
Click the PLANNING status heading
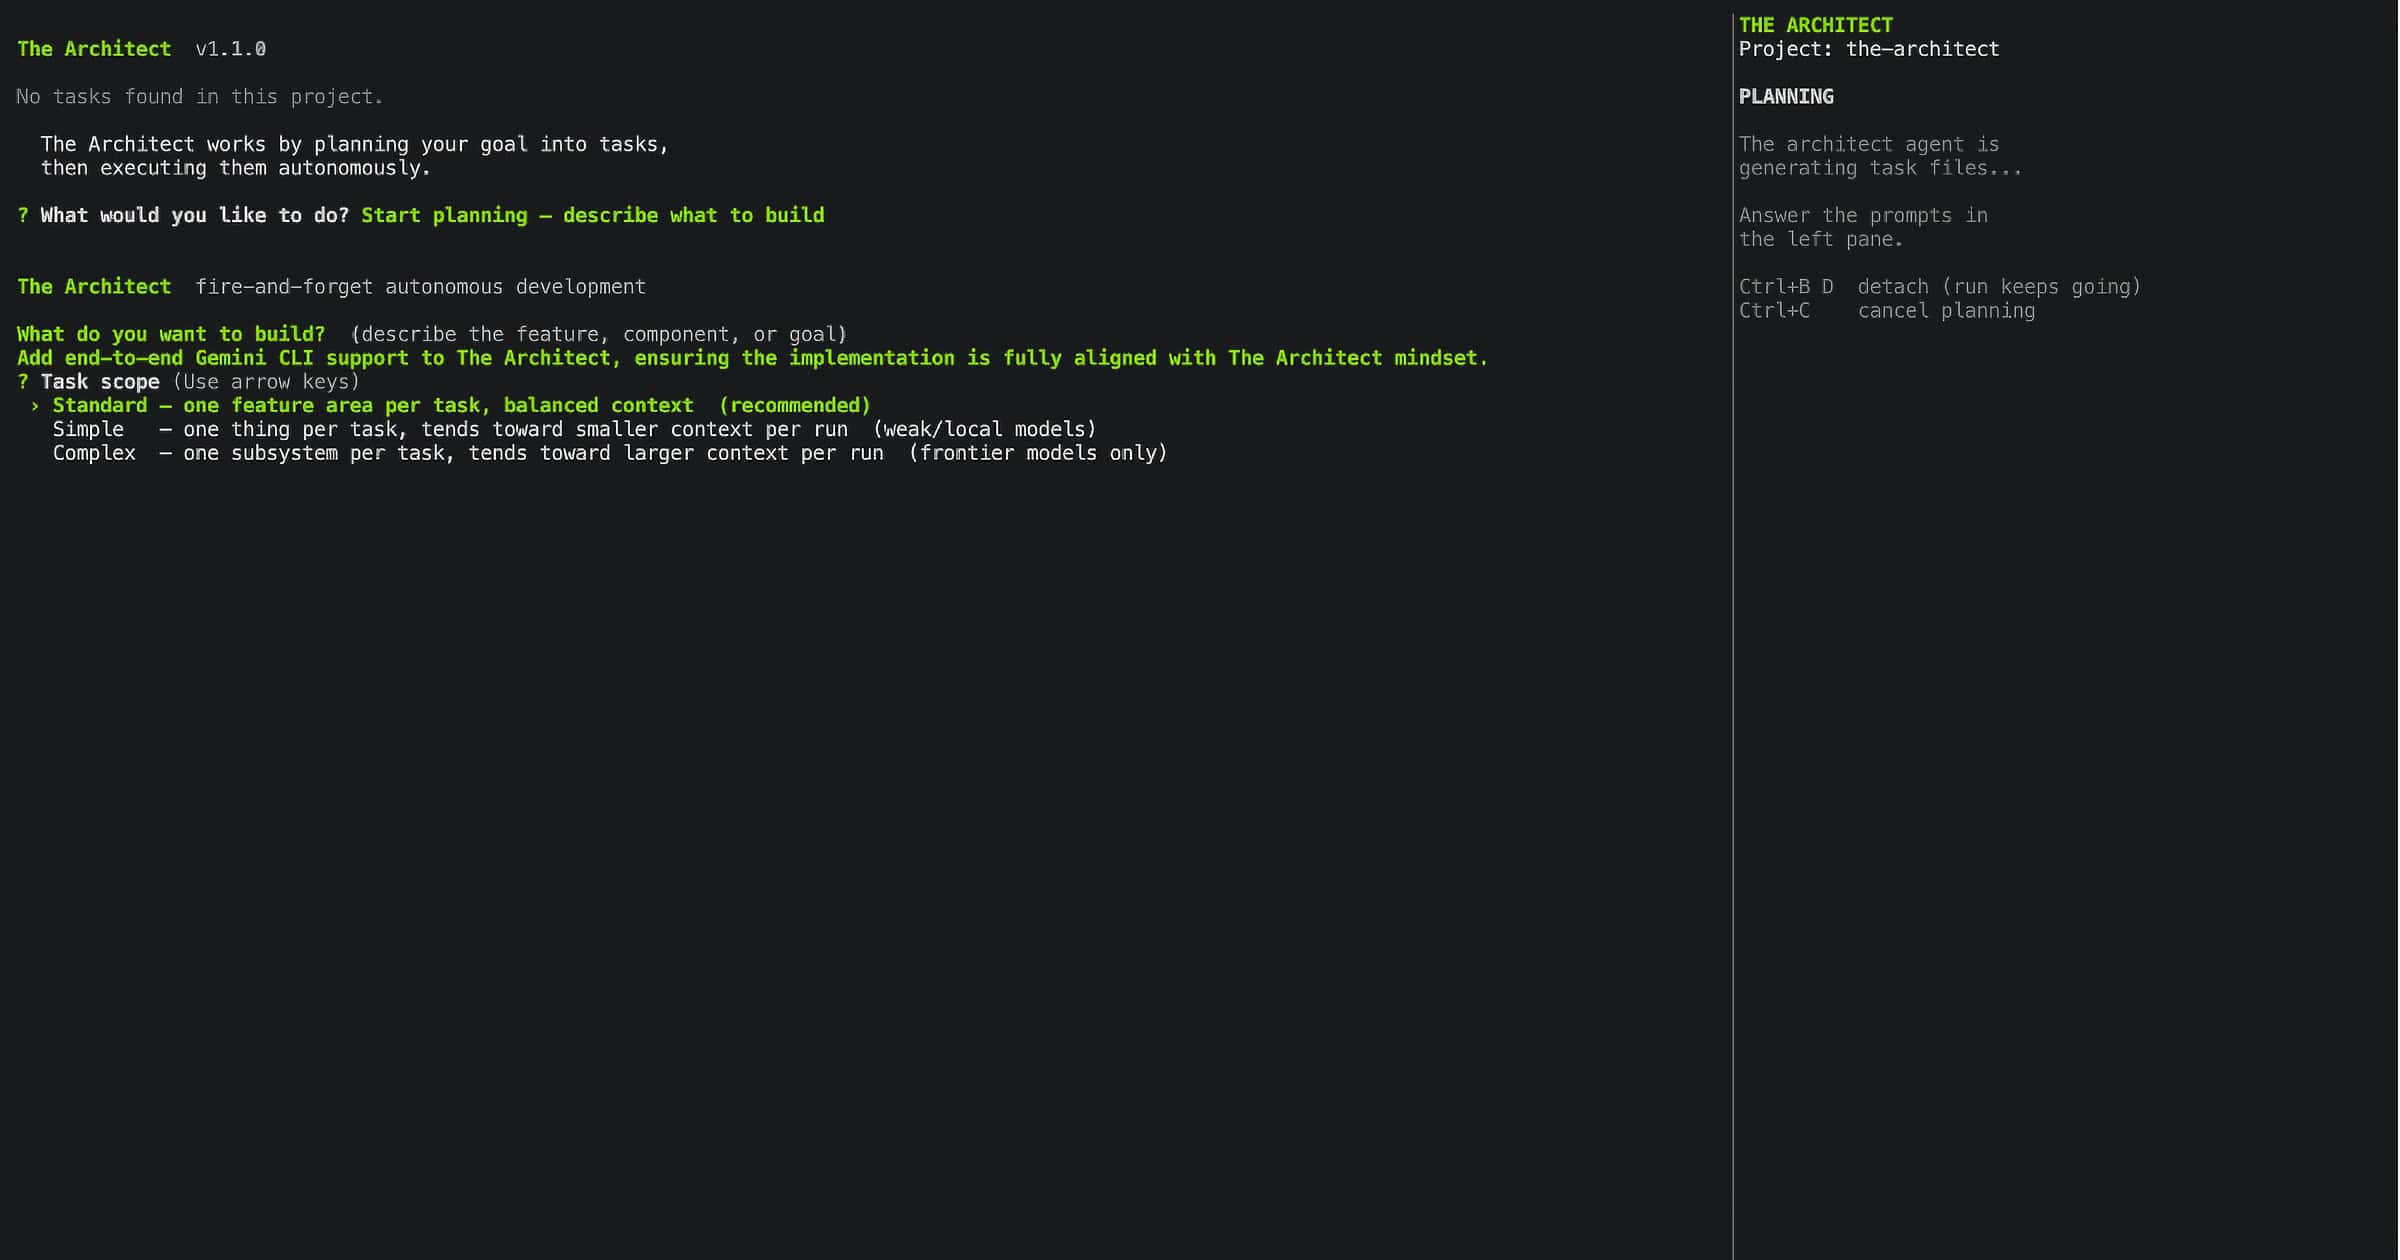tap(1786, 97)
